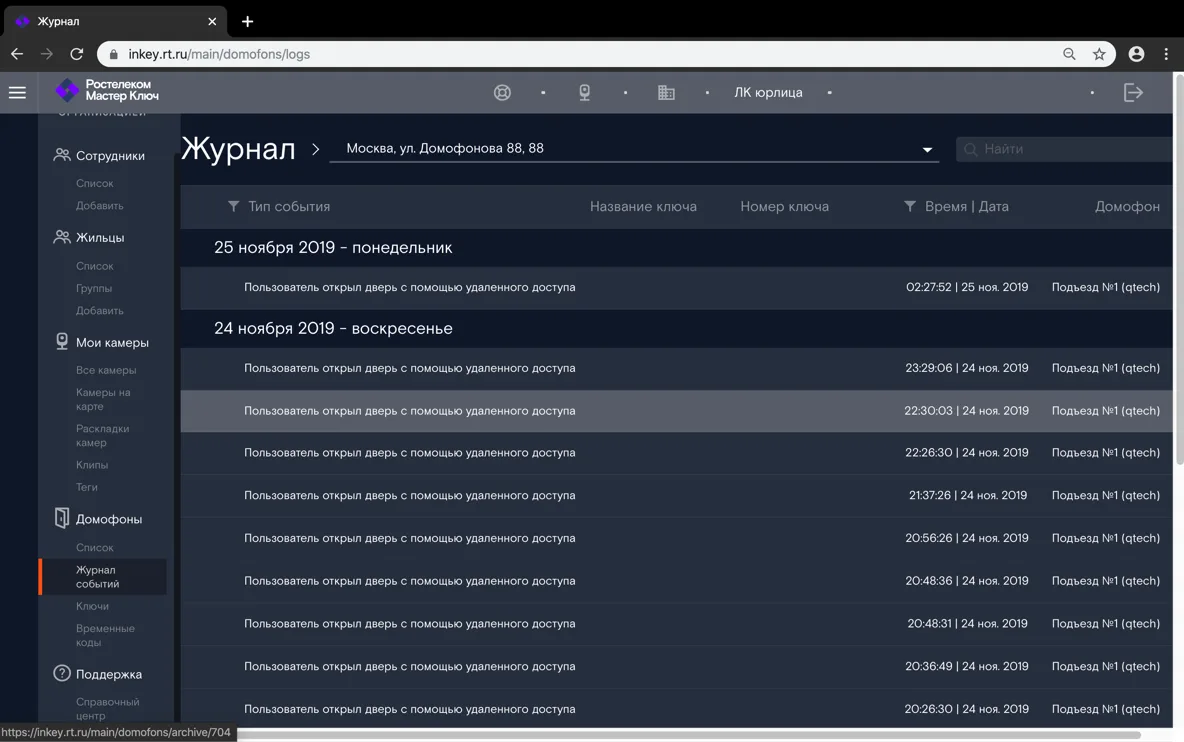Screen dimensions: 1184x742
Task: Select the highlighted event at 22:30:03
Action: (x=677, y=411)
